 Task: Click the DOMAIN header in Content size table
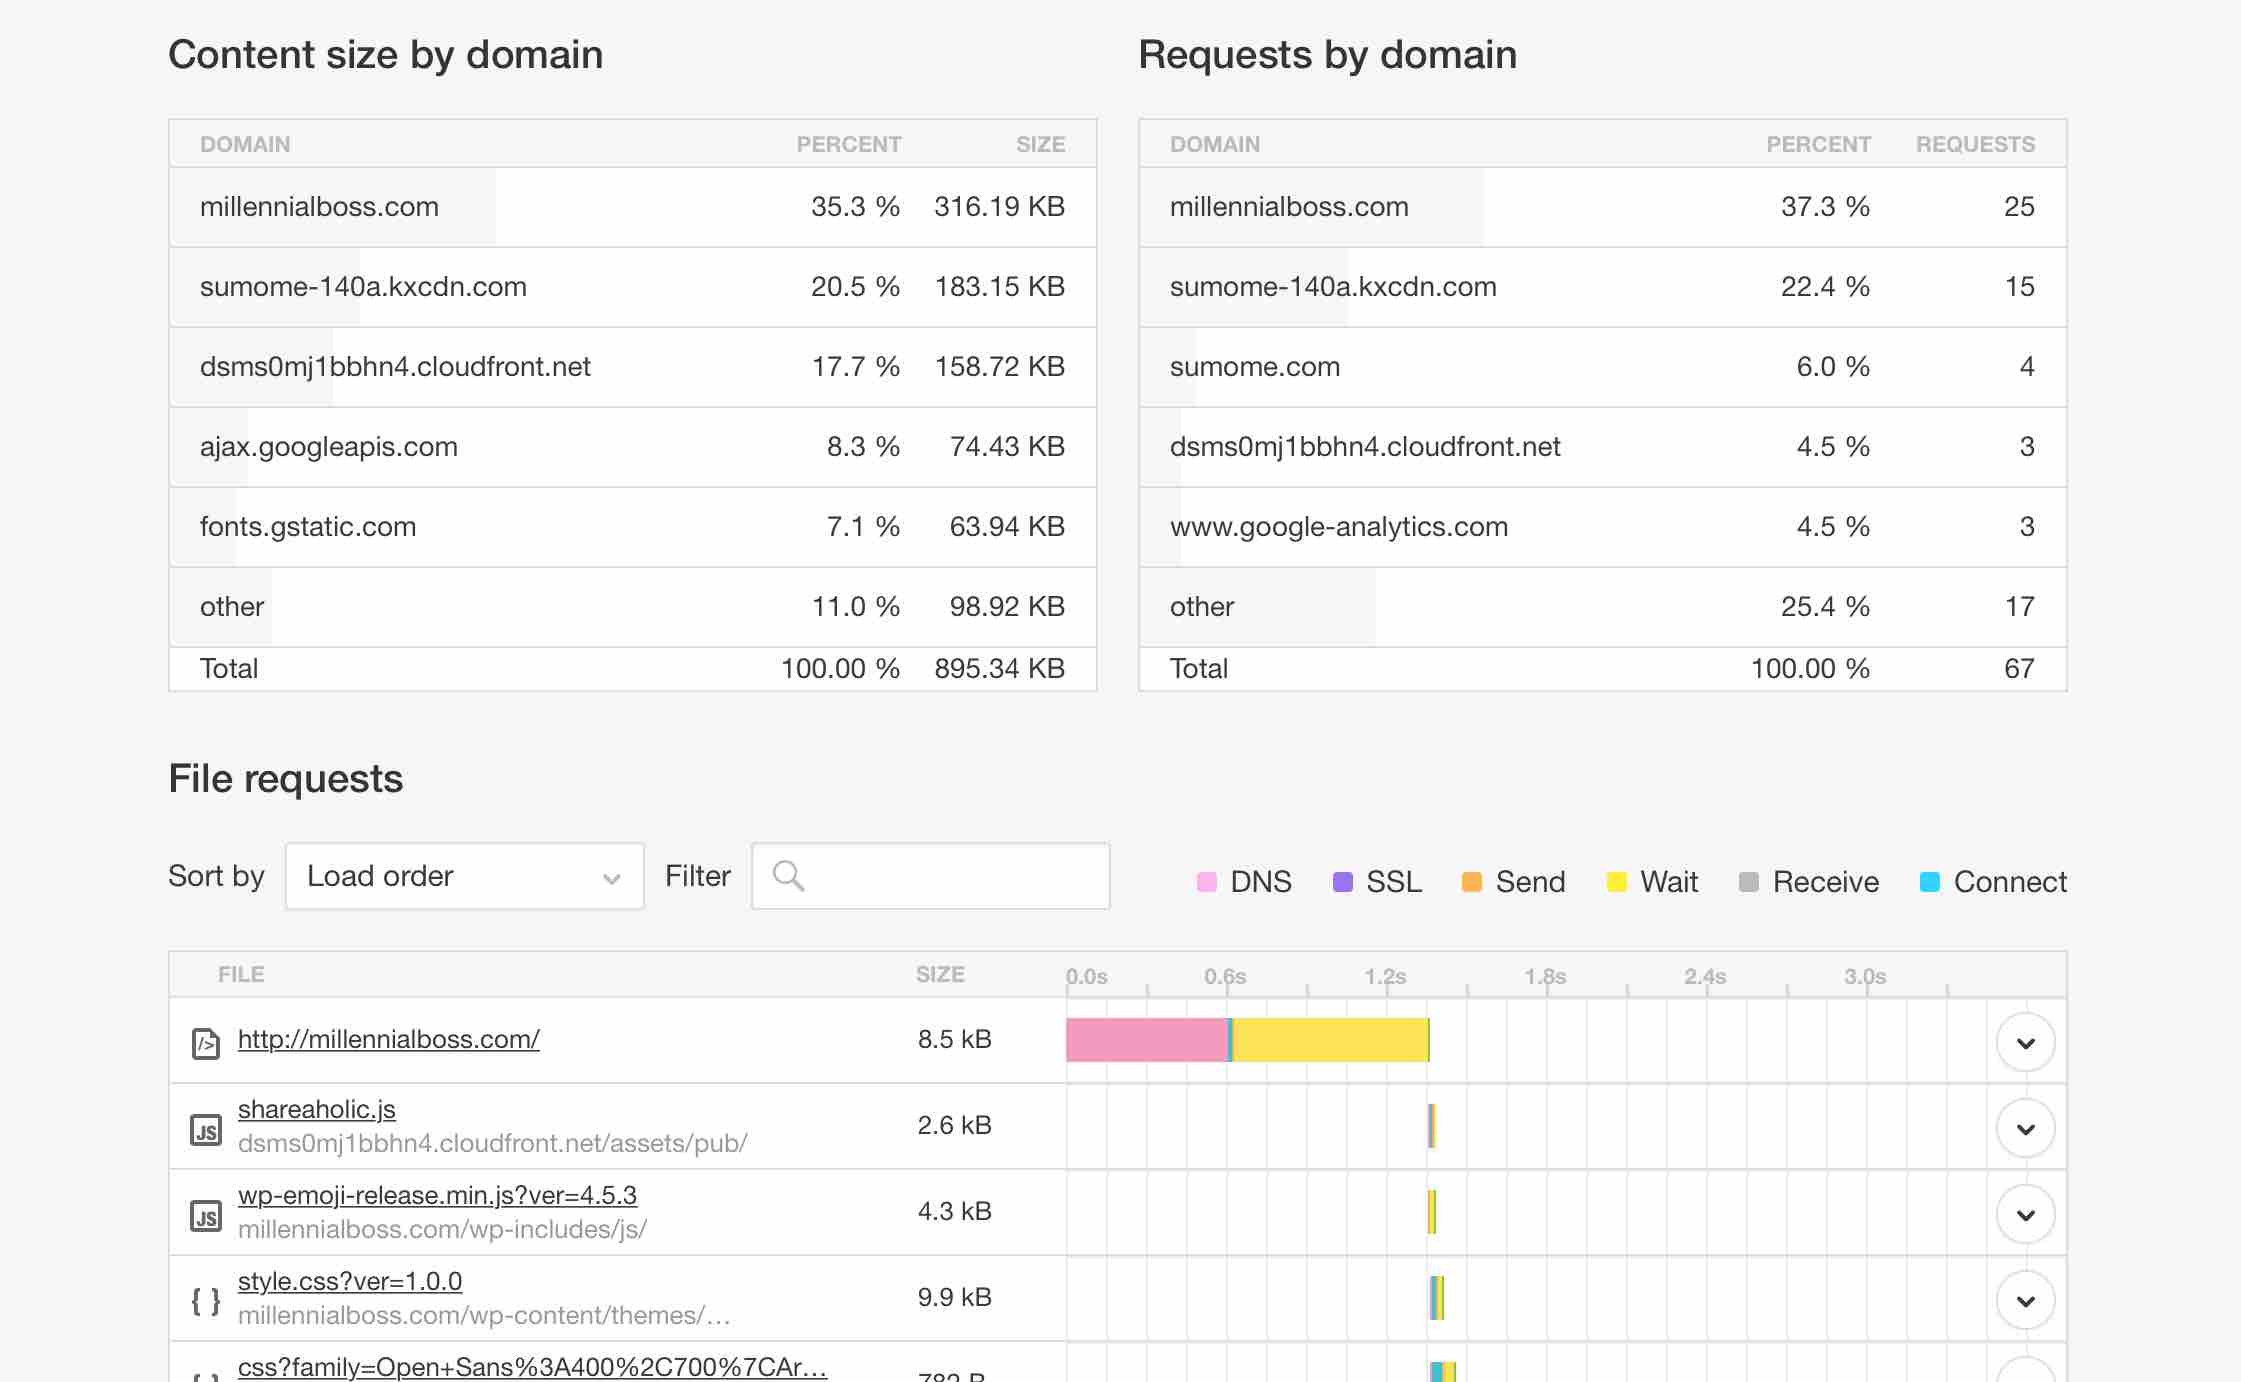point(245,144)
